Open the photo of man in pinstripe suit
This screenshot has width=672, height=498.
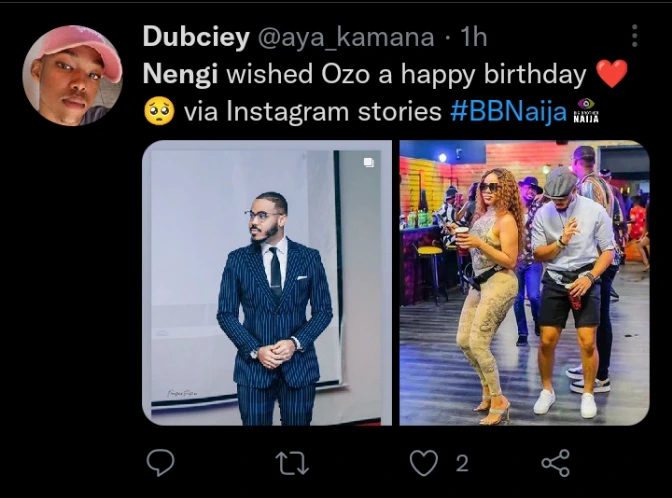(267, 283)
